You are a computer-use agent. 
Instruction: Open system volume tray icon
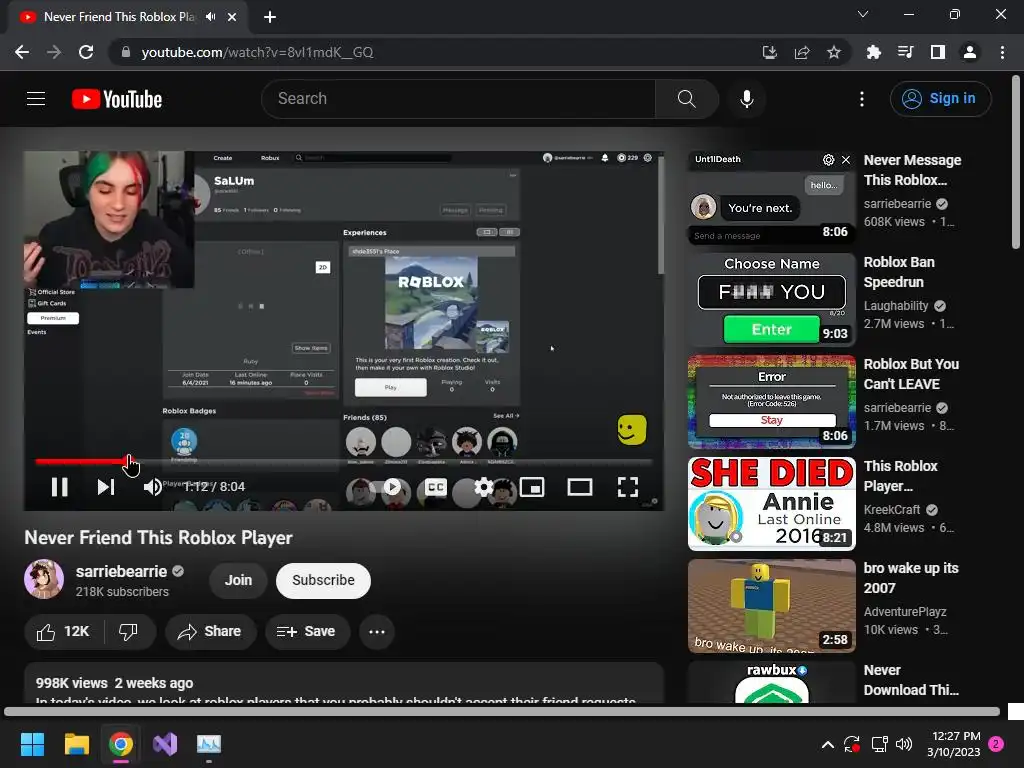[x=904, y=744]
